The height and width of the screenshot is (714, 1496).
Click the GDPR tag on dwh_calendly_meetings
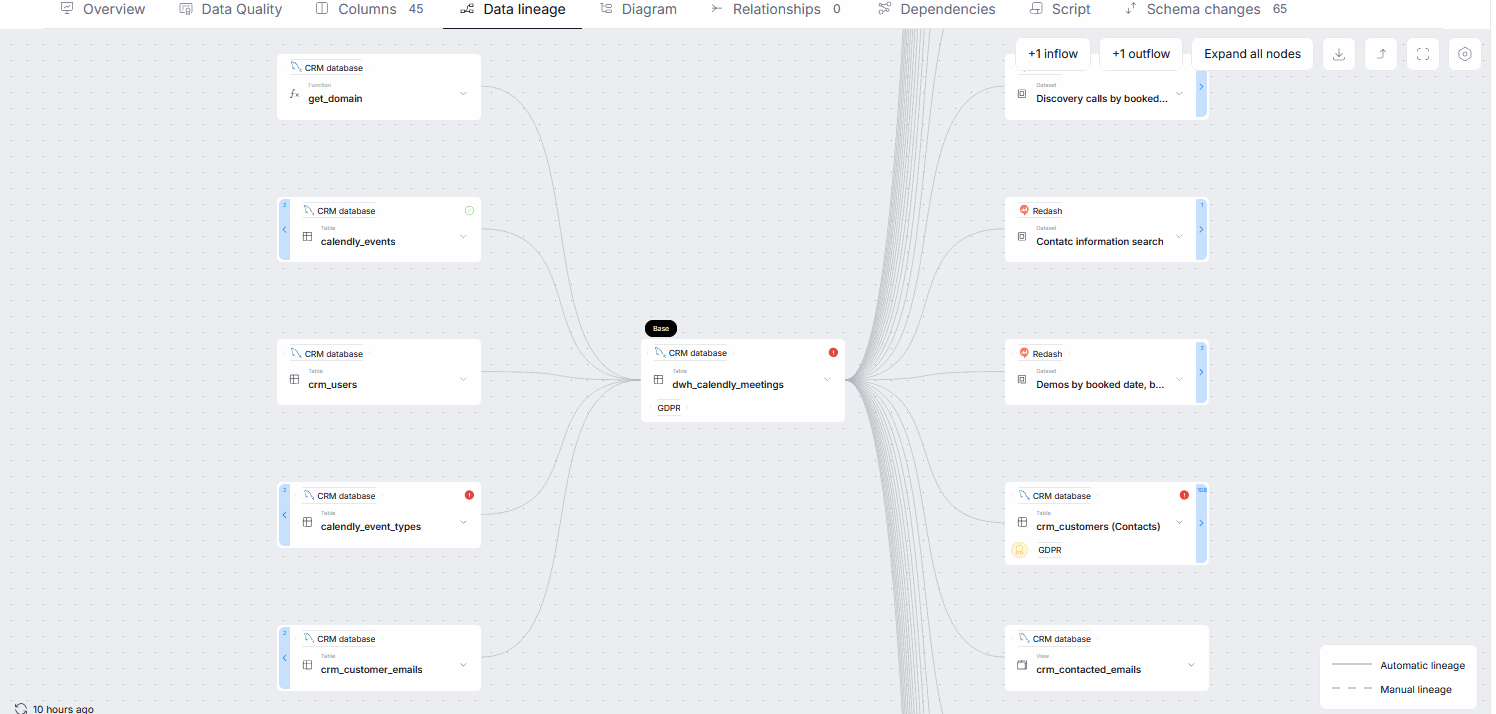pos(669,408)
